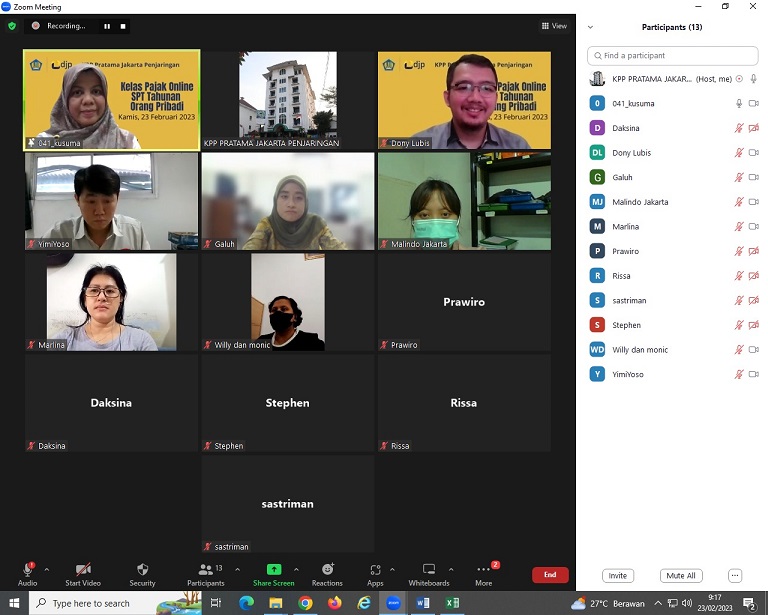
Task: Toggle the Audio mute microphone button
Action: 27,570
